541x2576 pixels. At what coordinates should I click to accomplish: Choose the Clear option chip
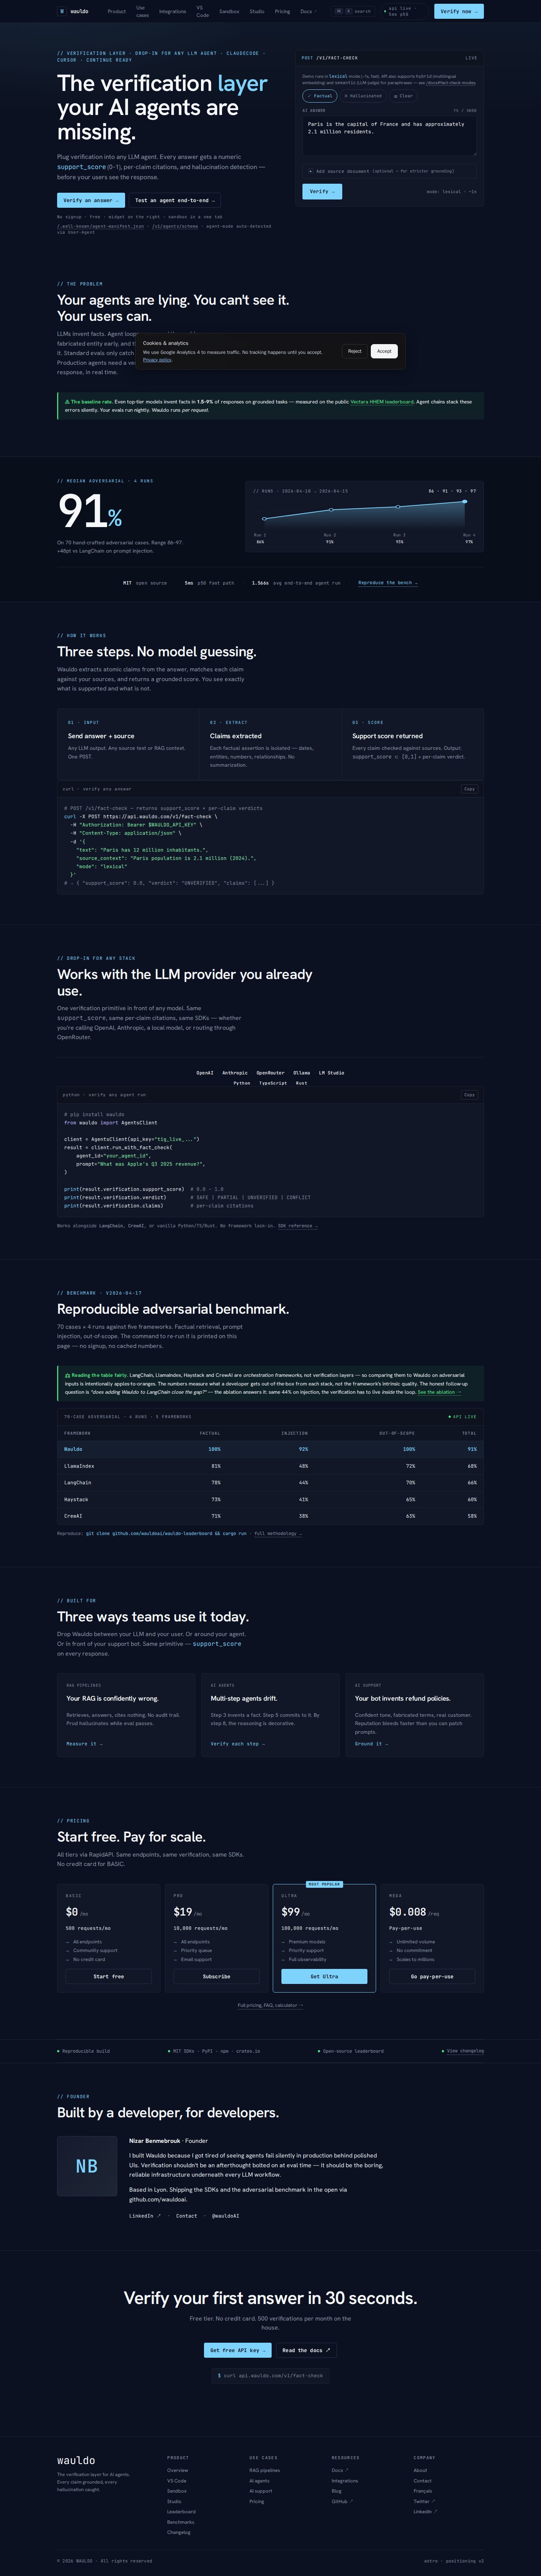point(403,96)
